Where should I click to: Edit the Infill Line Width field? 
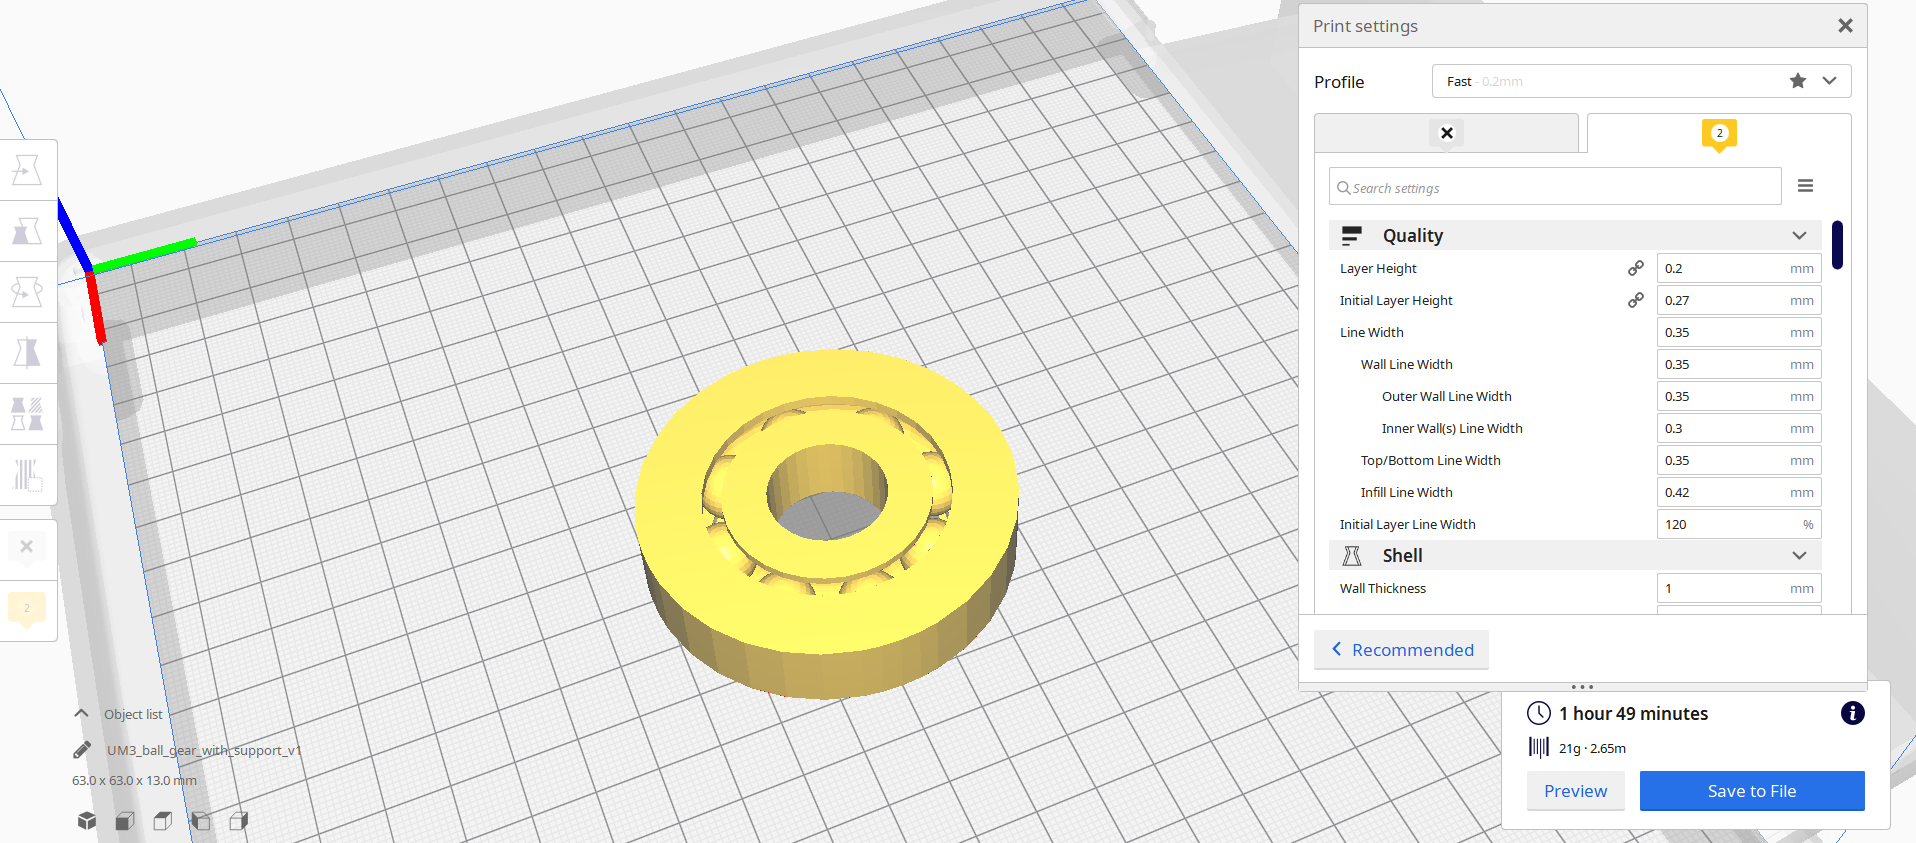point(1739,492)
